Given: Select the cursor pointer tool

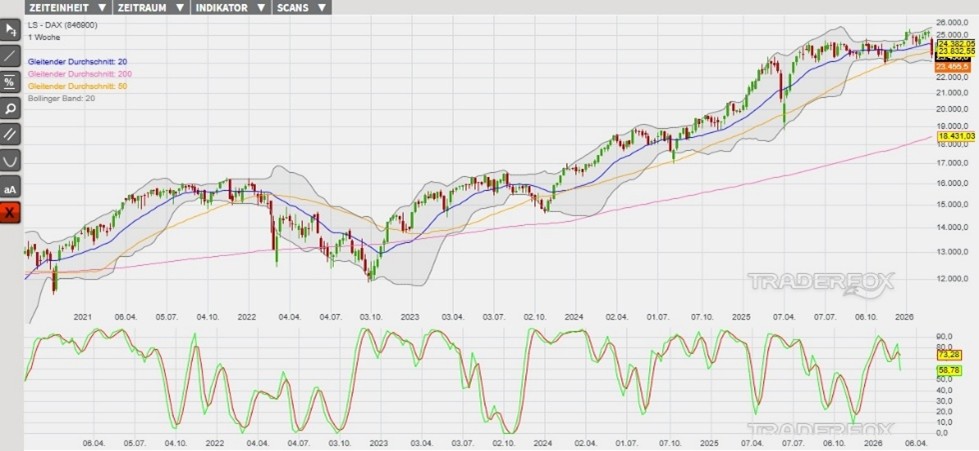Looking at the screenshot, I should click(x=10, y=30).
